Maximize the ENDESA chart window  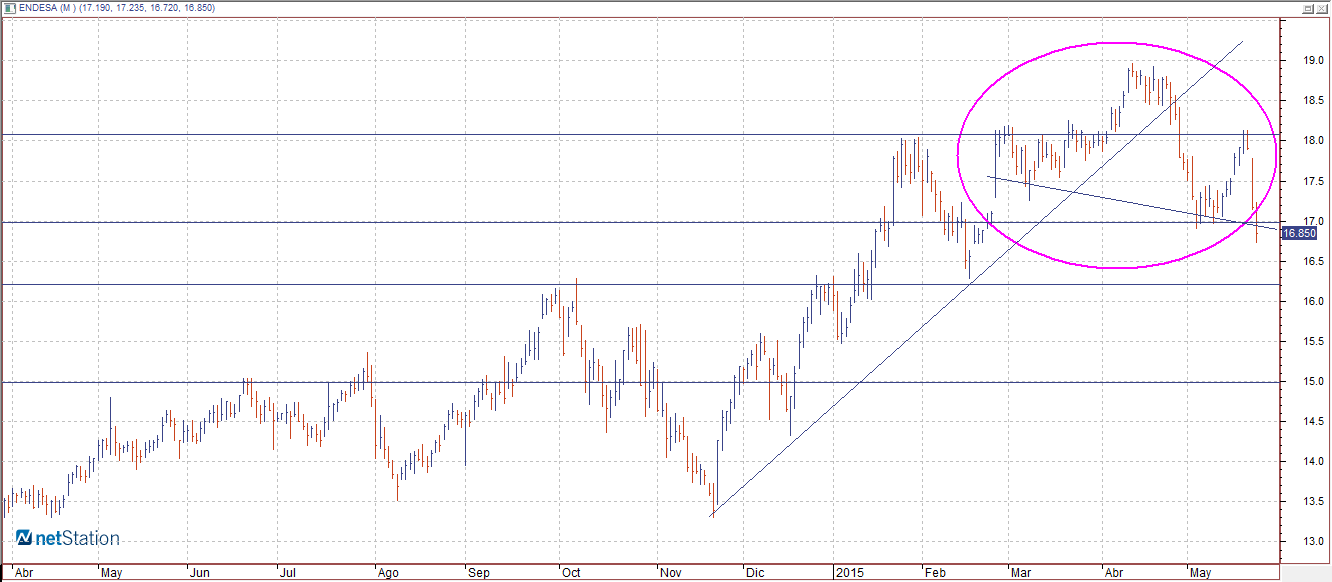point(1306,8)
